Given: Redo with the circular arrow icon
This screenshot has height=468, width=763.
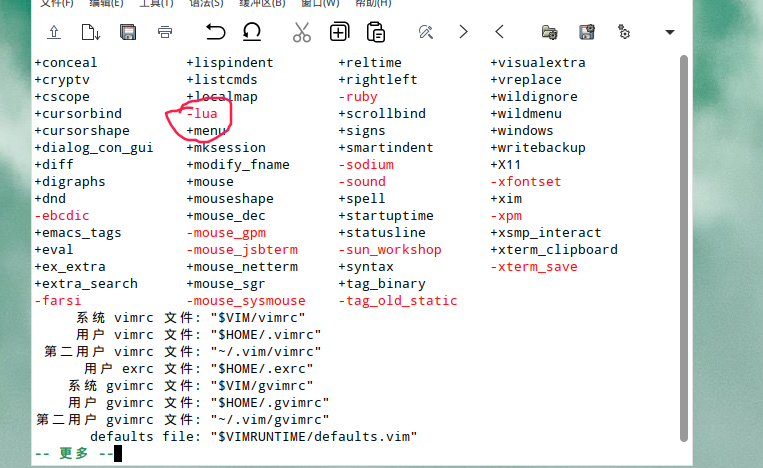Looking at the screenshot, I should click(252, 32).
